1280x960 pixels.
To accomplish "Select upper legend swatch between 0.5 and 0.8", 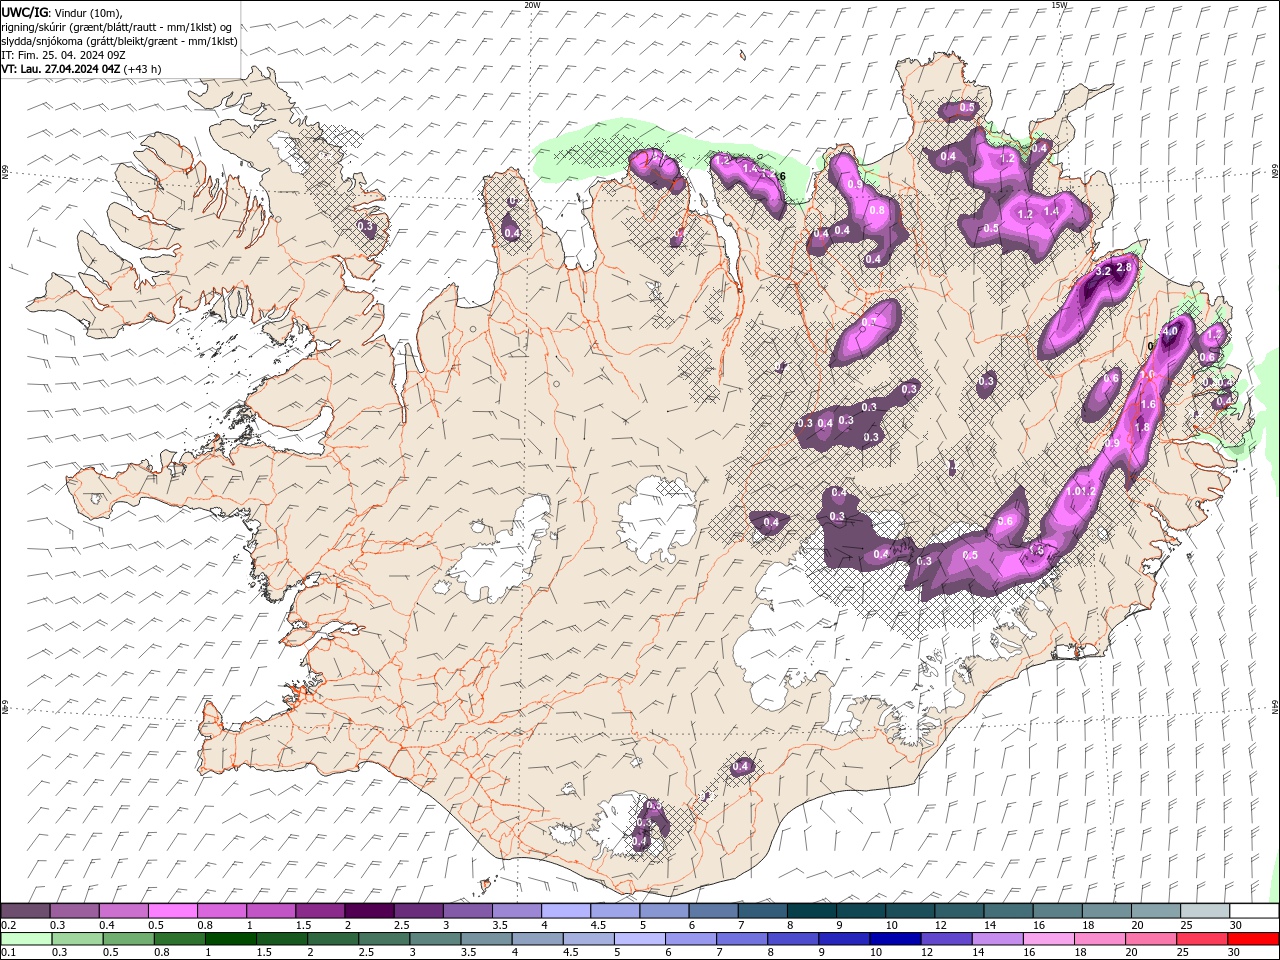I will pyautogui.click(x=172, y=911).
